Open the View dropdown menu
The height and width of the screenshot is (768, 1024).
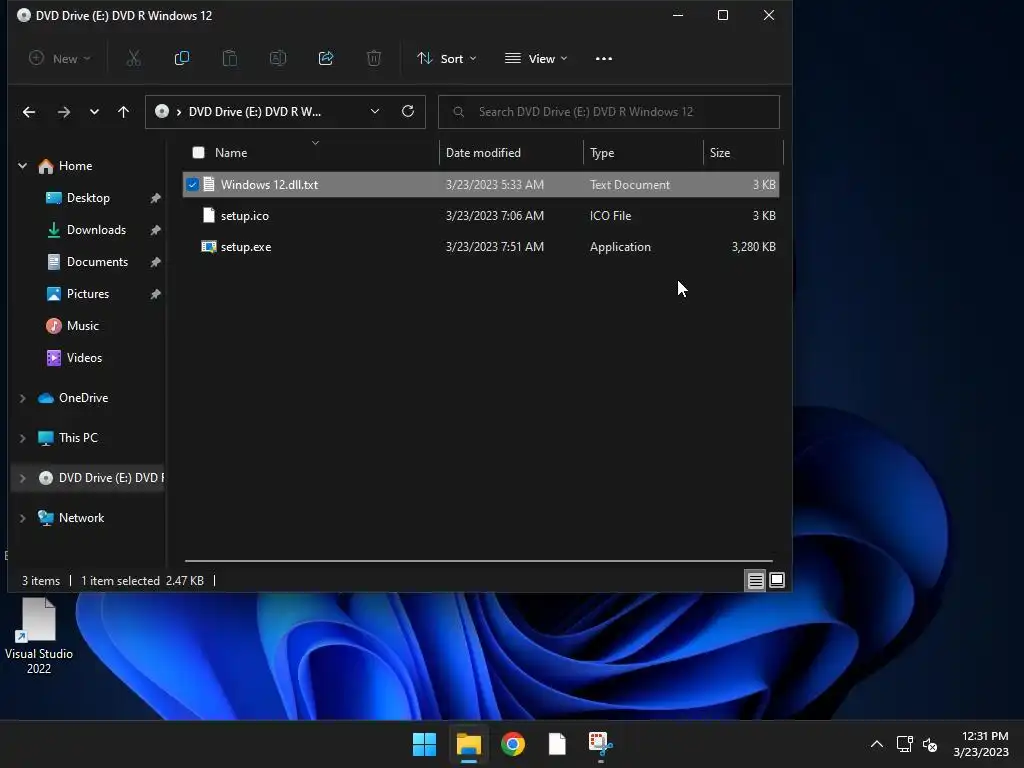(x=536, y=59)
